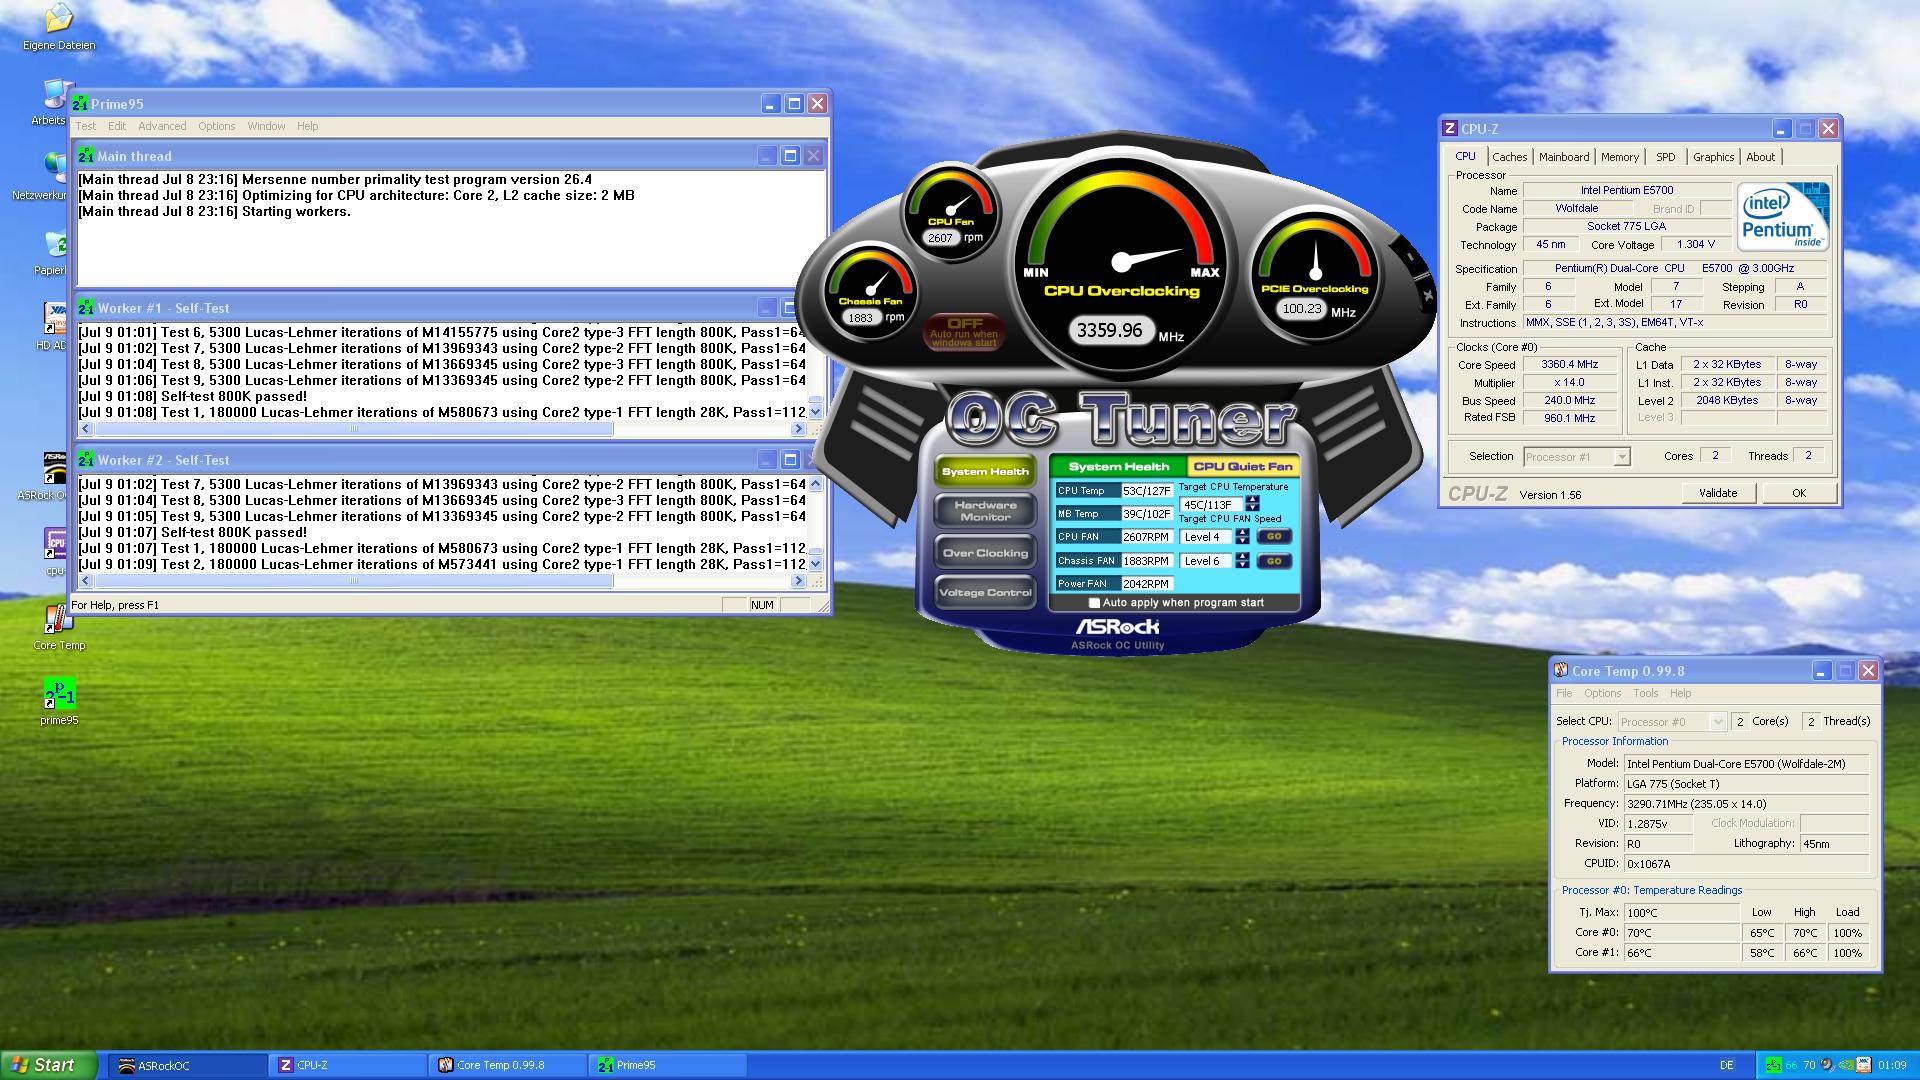Select the prime95 desktop shortcut icon
1920x1080 pixels.
[x=59, y=694]
